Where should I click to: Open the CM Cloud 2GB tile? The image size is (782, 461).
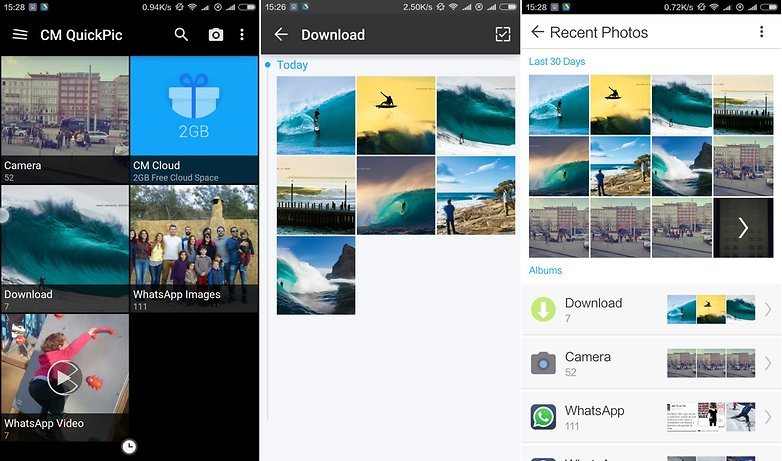[x=194, y=119]
